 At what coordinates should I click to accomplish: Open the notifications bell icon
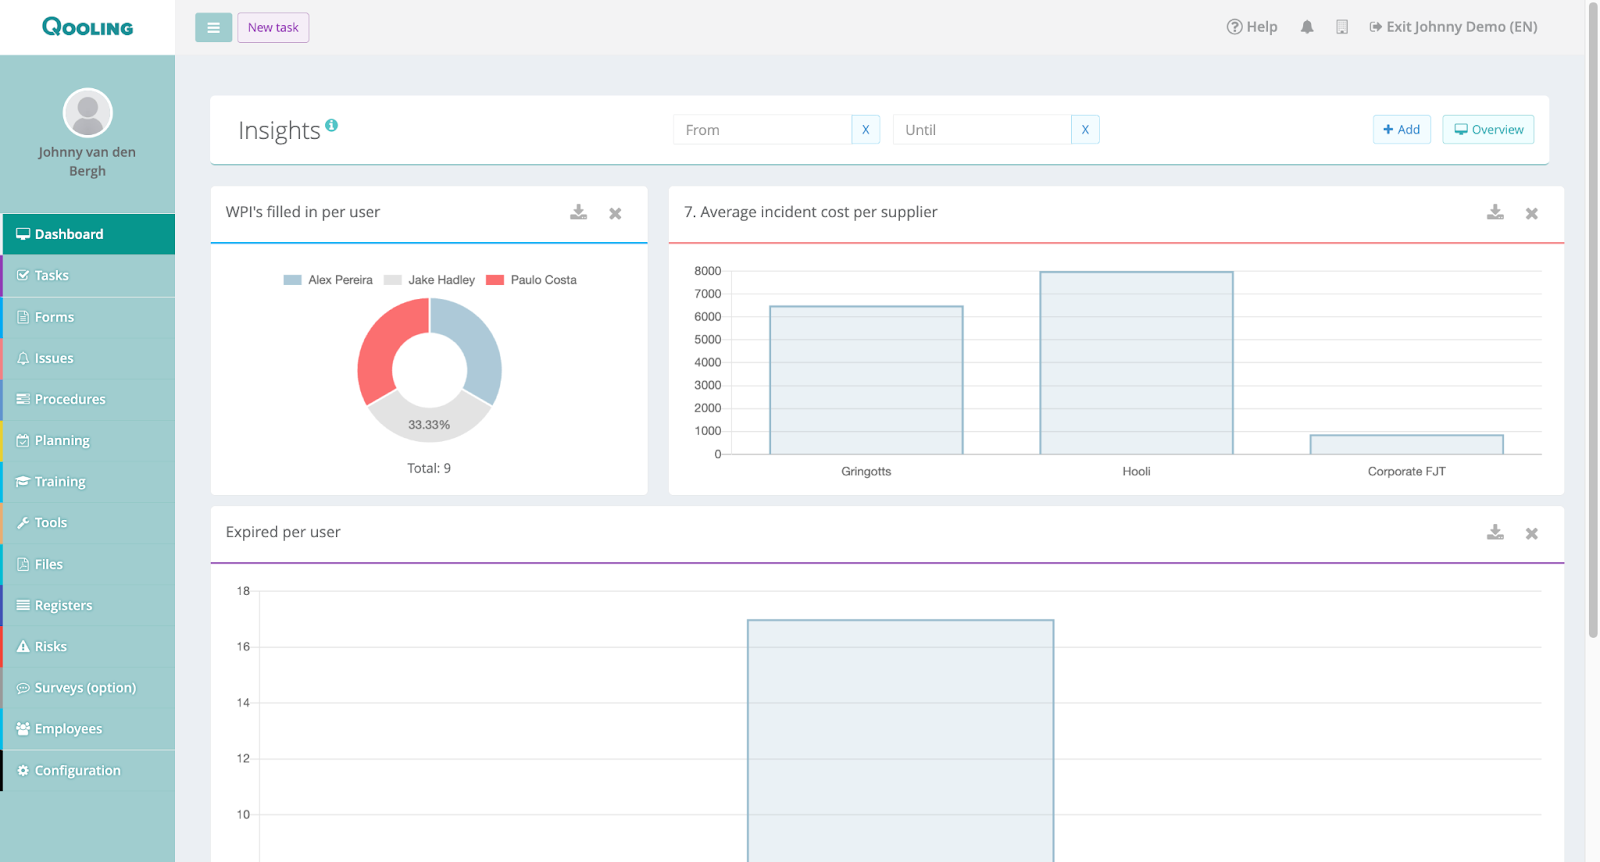(1307, 27)
